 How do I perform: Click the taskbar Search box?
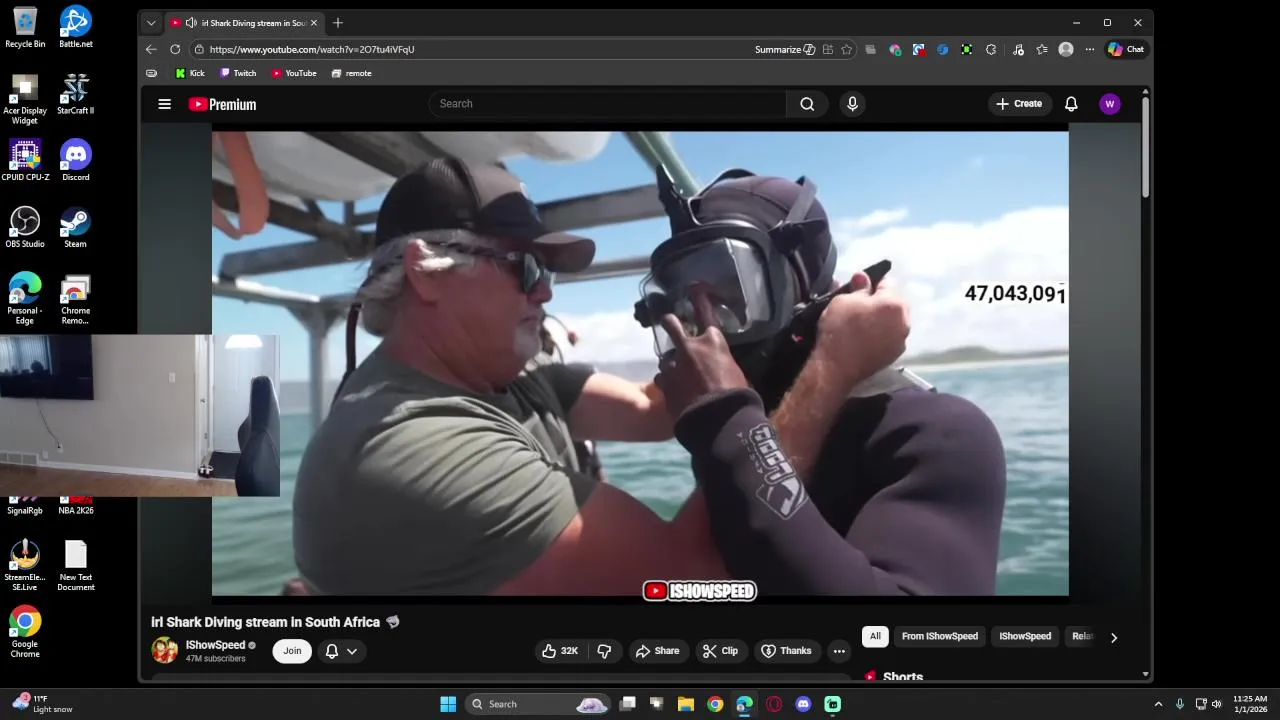[x=538, y=704]
